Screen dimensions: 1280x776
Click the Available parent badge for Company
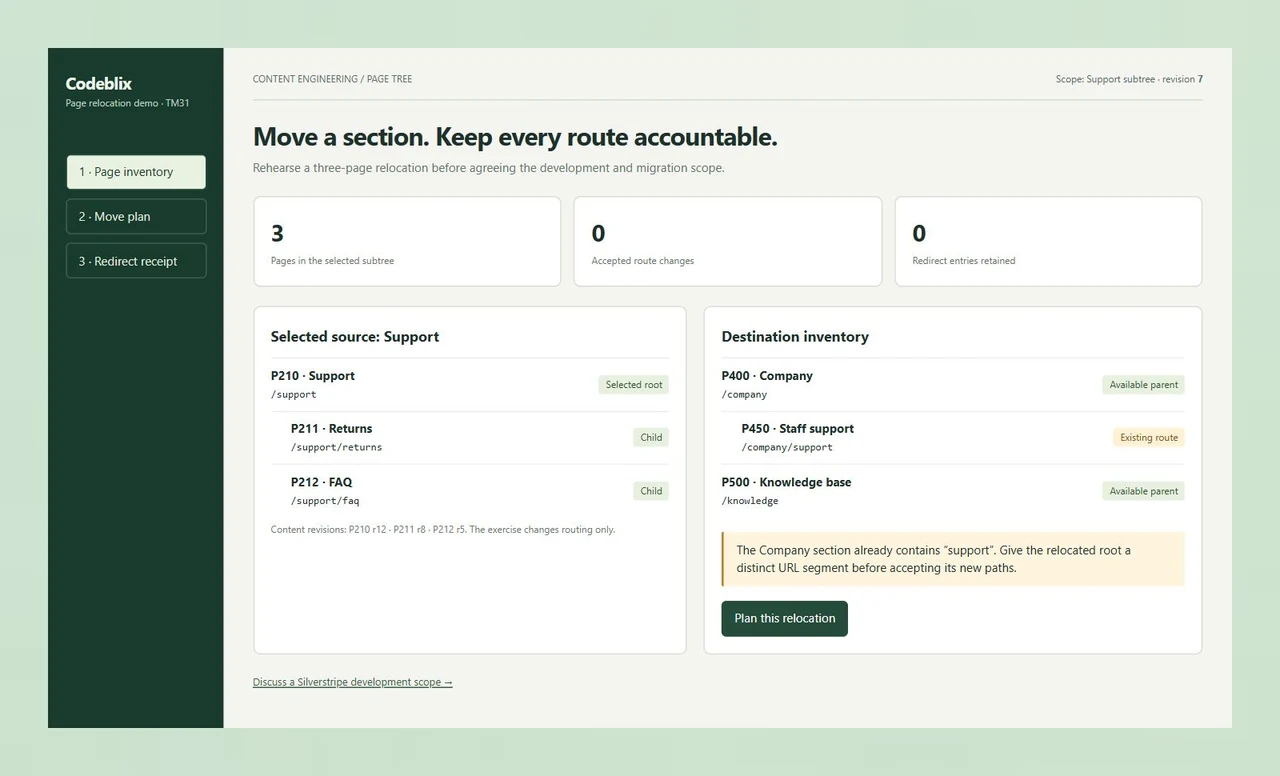coord(1144,385)
